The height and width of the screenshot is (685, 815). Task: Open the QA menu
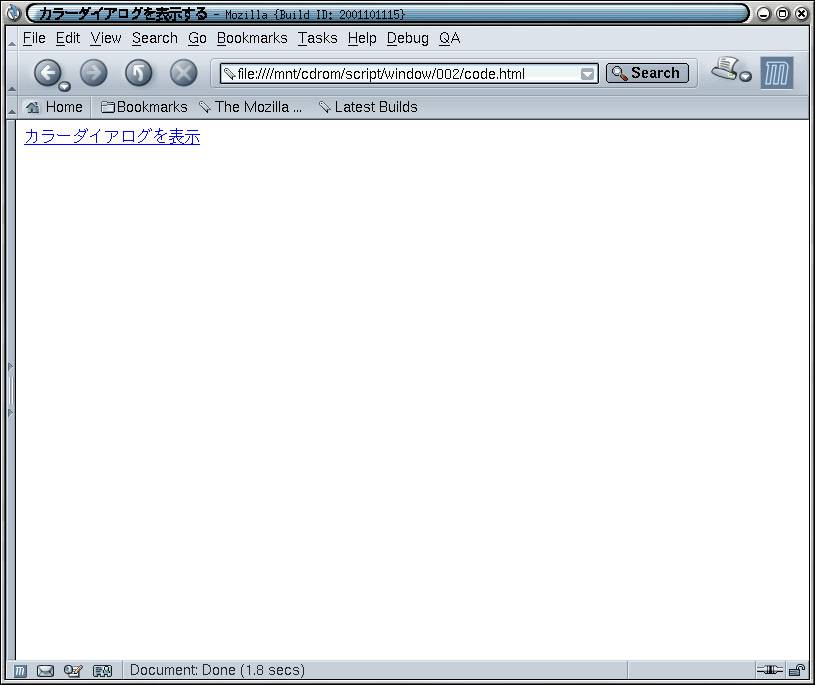pos(449,38)
